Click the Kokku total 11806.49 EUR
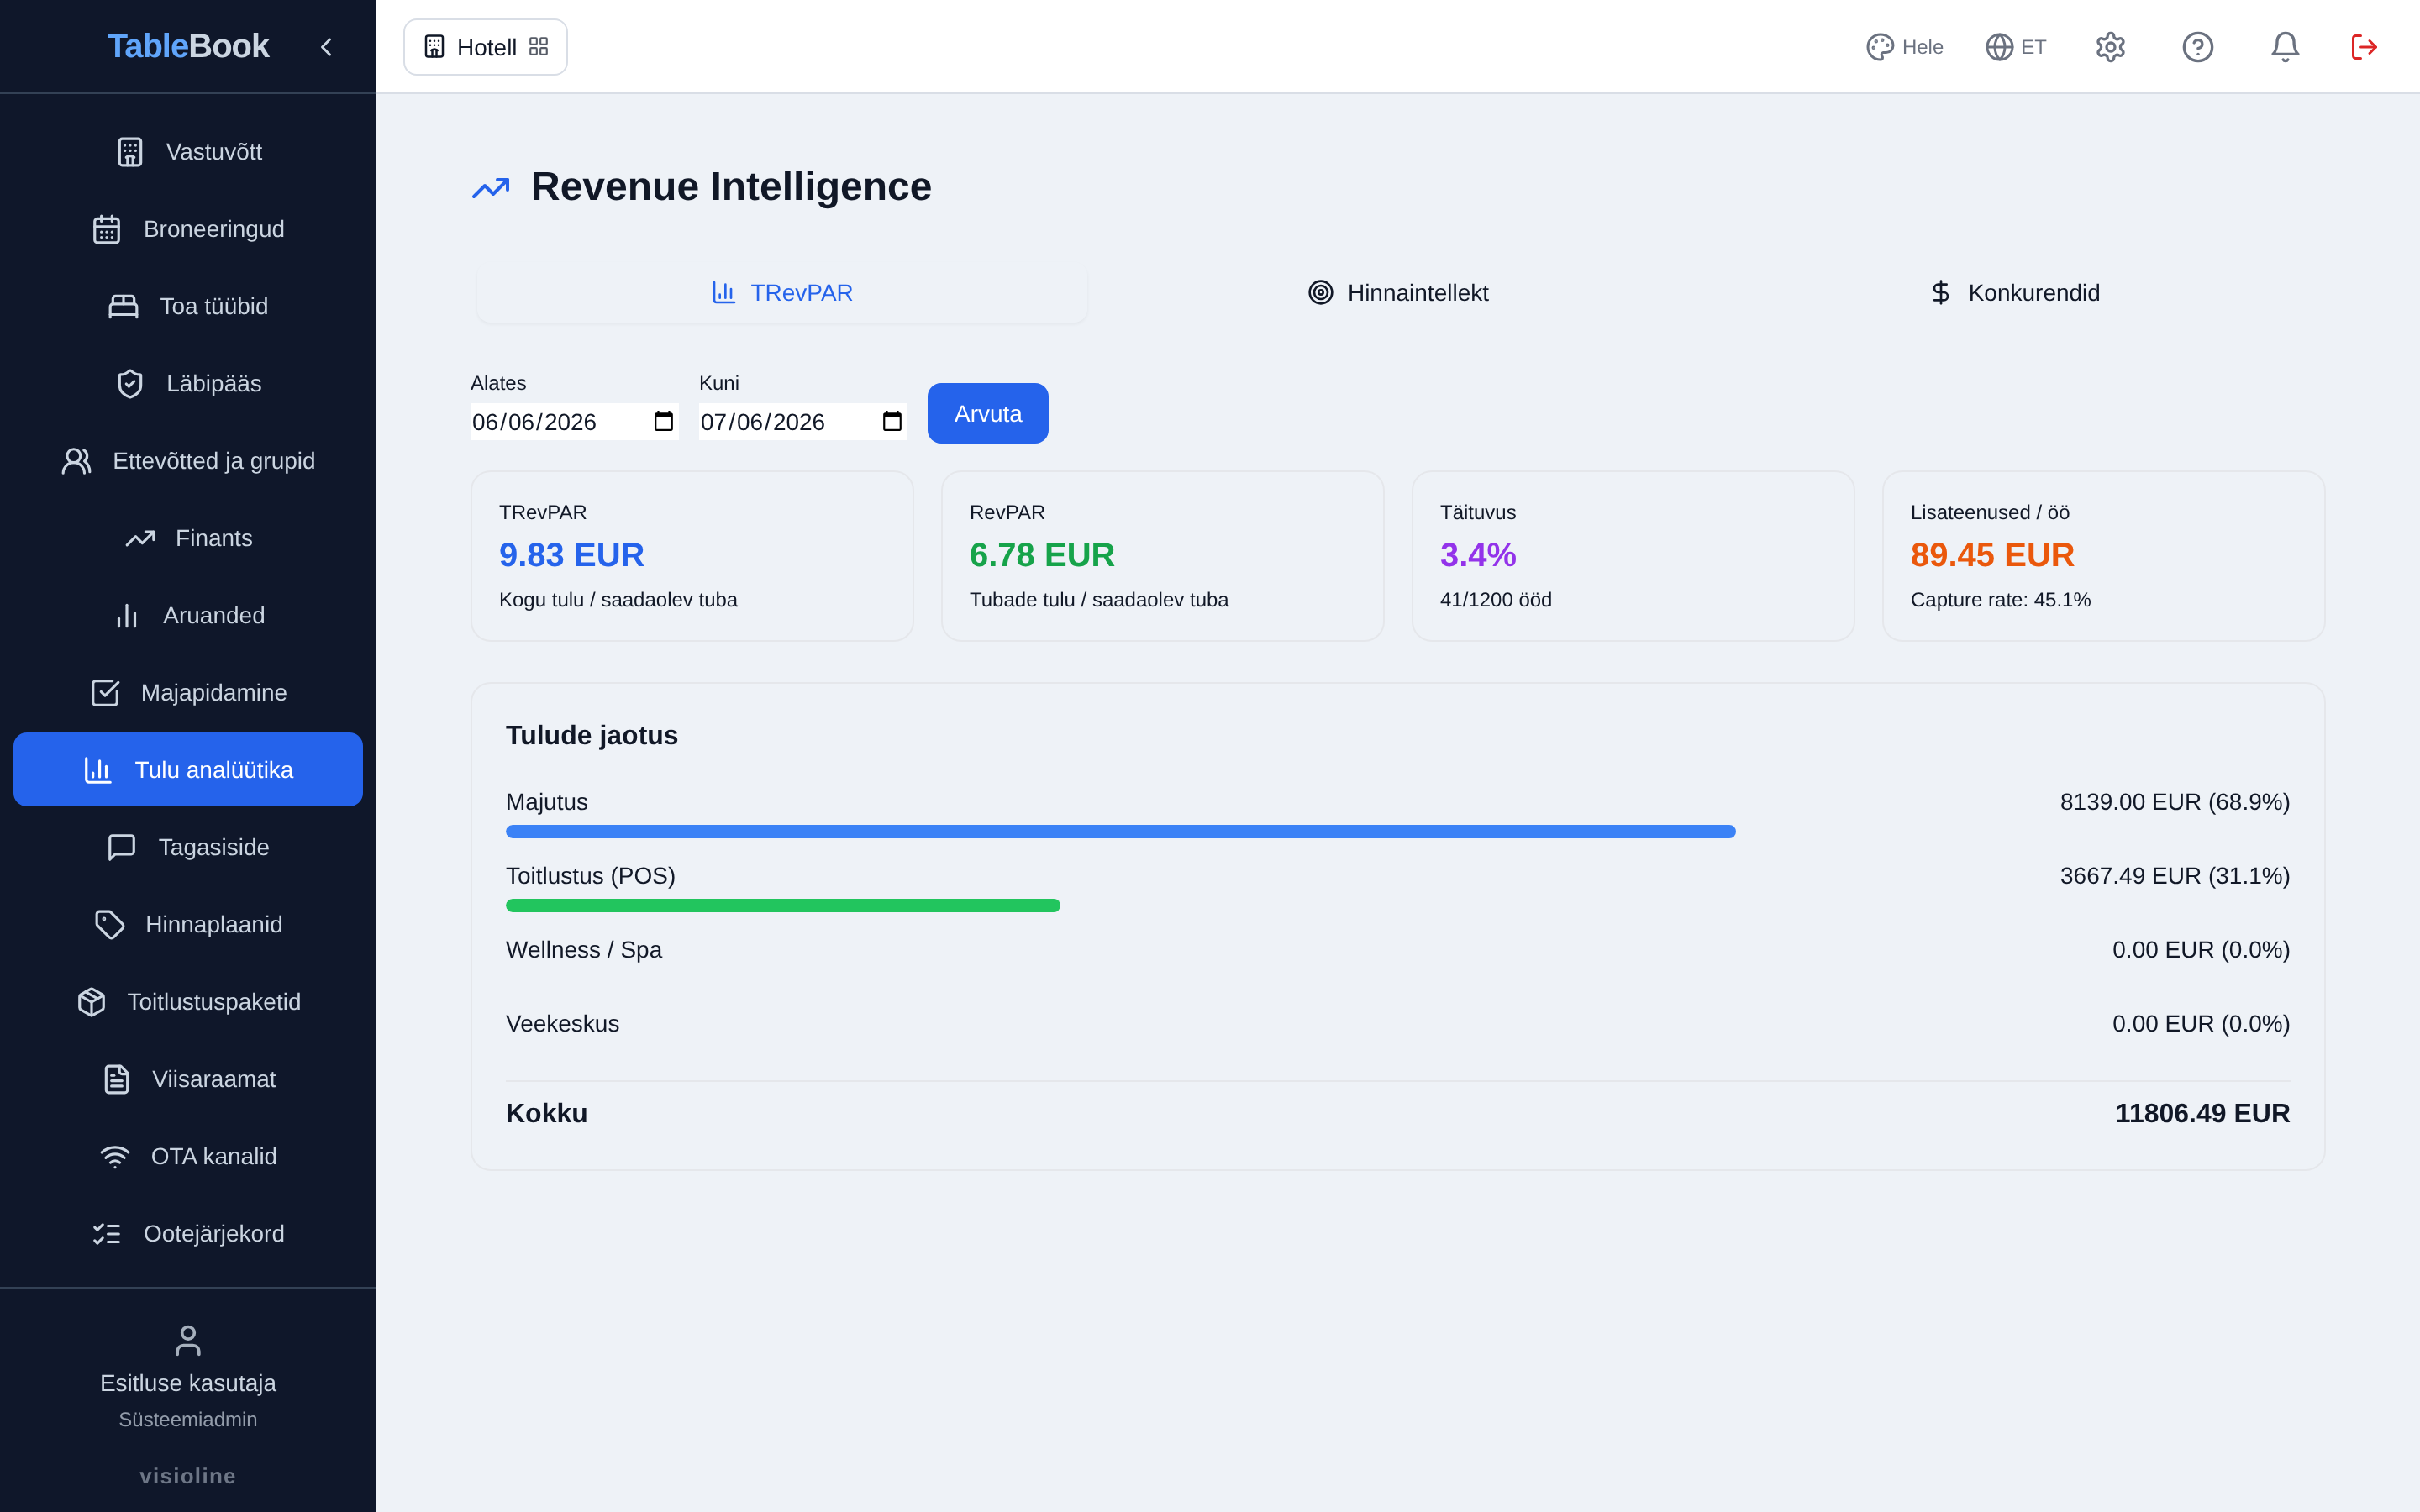The height and width of the screenshot is (1512, 2420). (x=2202, y=1114)
